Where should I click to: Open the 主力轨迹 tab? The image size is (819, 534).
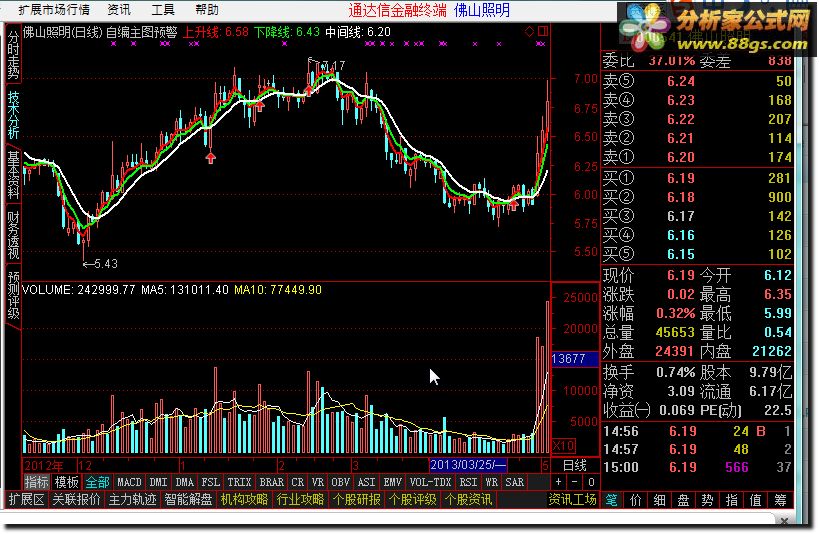(132, 500)
